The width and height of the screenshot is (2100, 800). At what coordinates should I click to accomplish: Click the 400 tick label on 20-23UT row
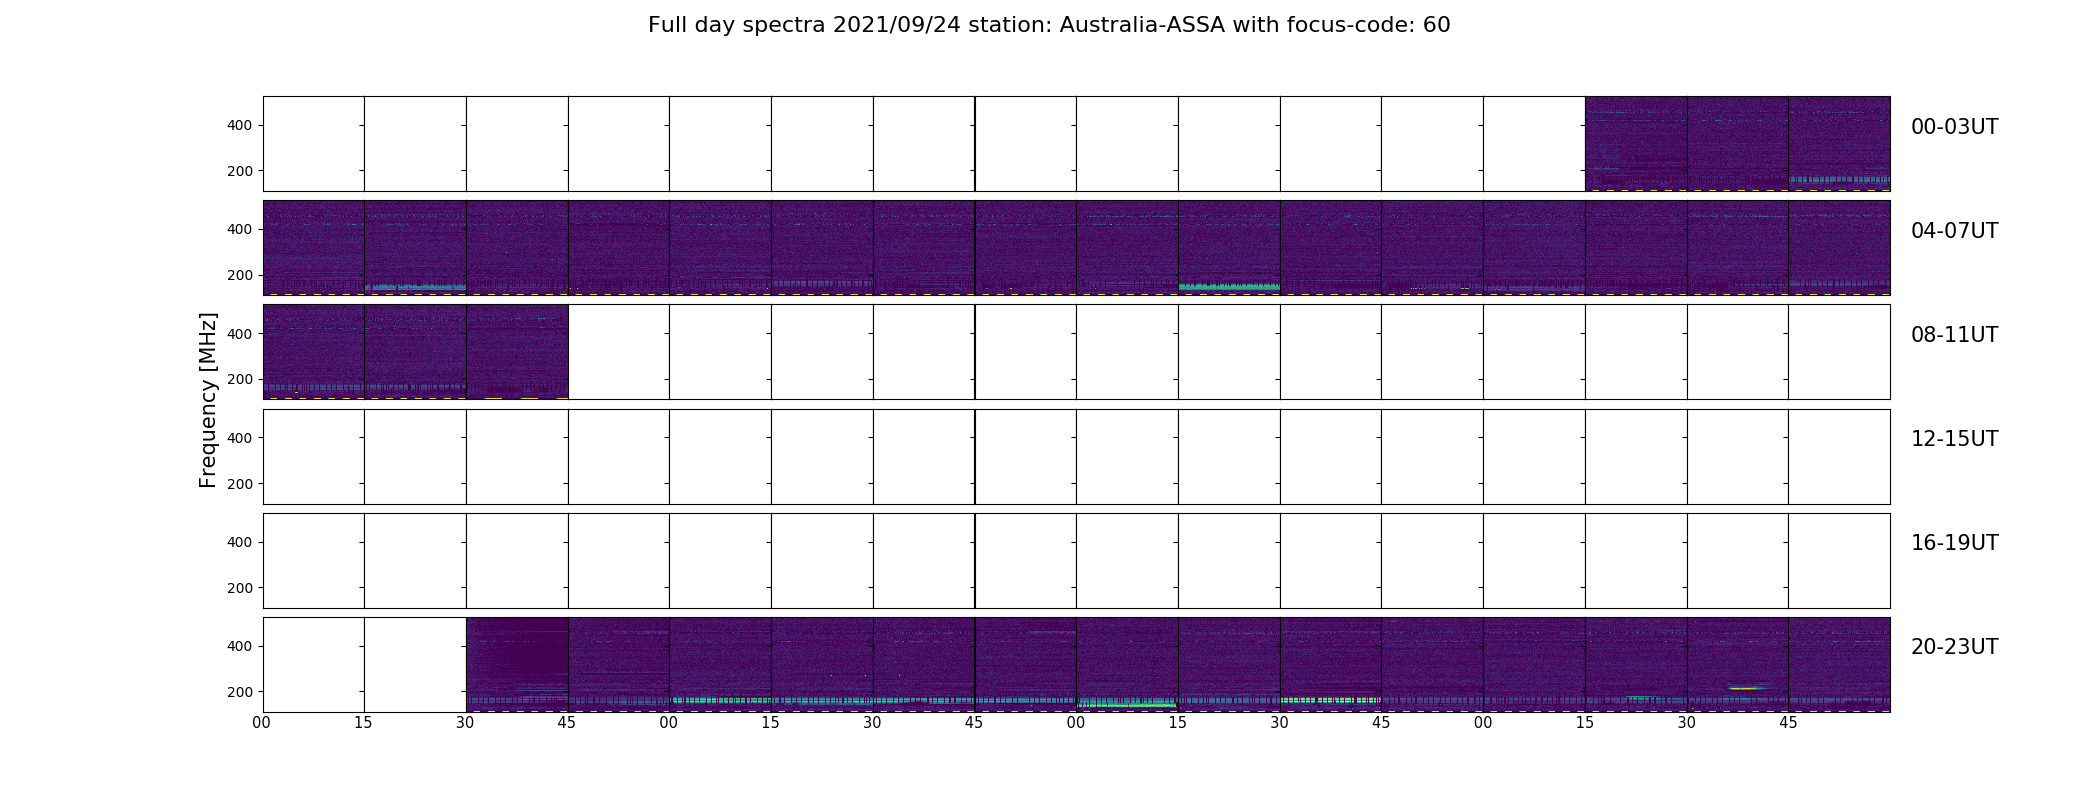click(240, 646)
